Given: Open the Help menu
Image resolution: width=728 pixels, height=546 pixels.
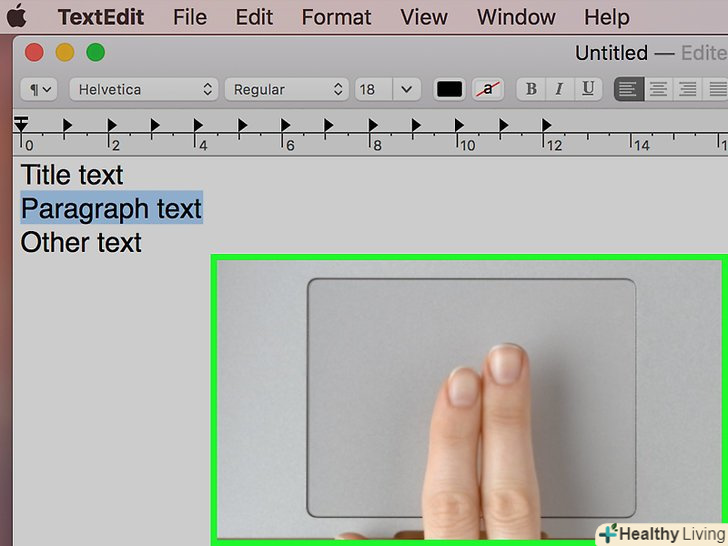Looking at the screenshot, I should [x=607, y=18].
